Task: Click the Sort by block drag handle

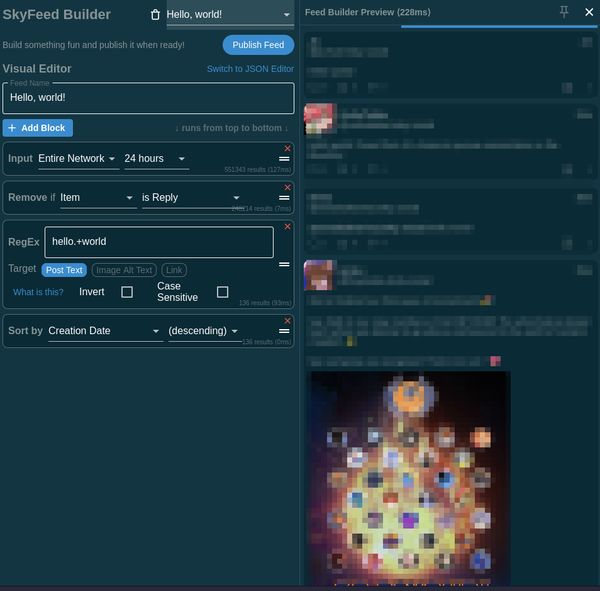Action: coord(284,331)
